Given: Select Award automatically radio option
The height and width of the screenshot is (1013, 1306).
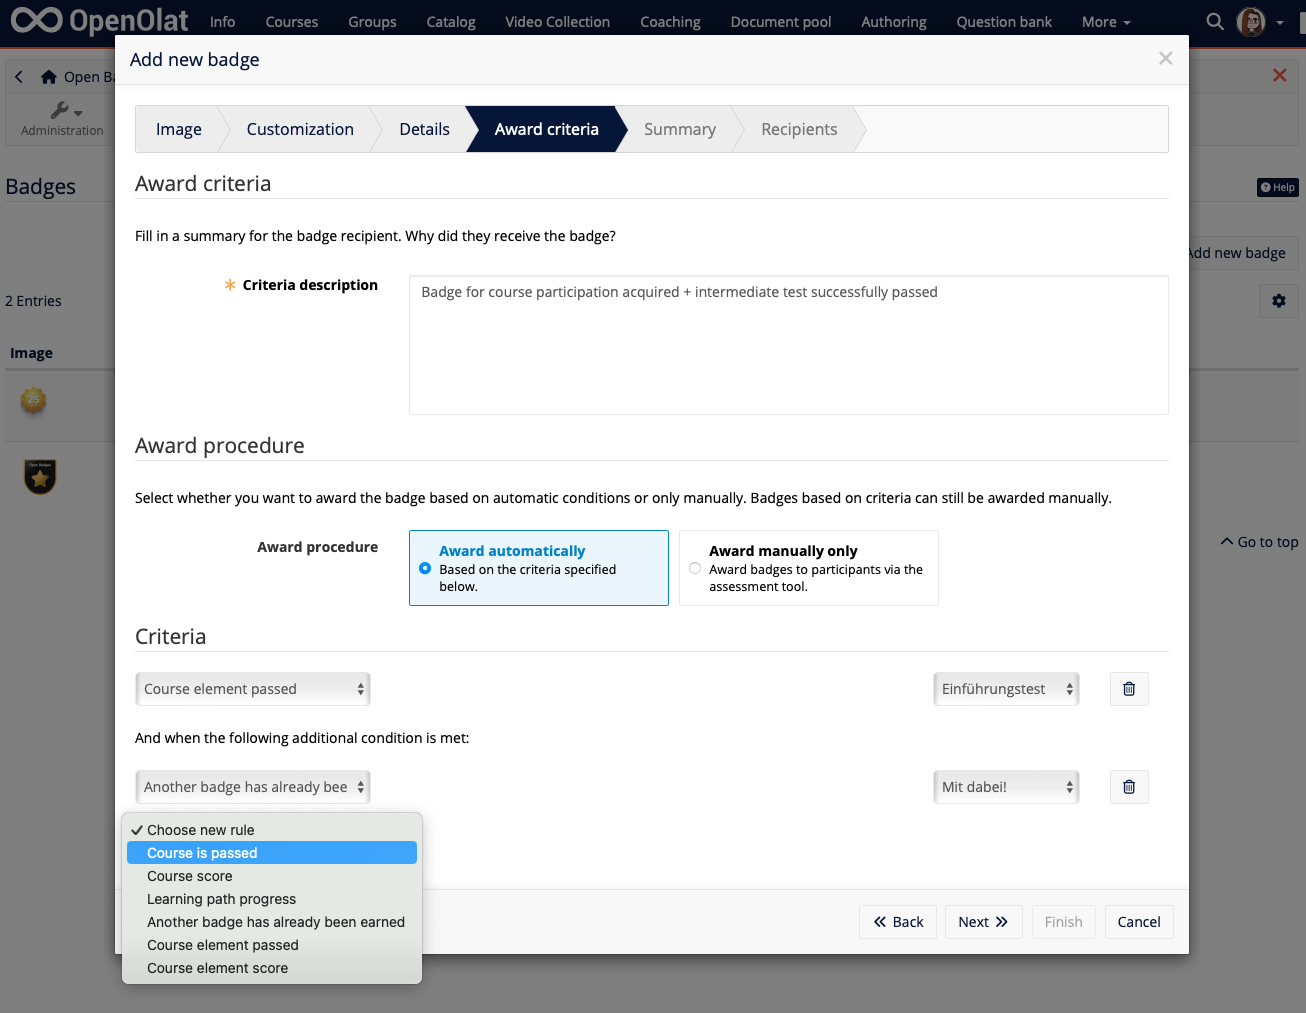Looking at the screenshot, I should [x=425, y=568].
